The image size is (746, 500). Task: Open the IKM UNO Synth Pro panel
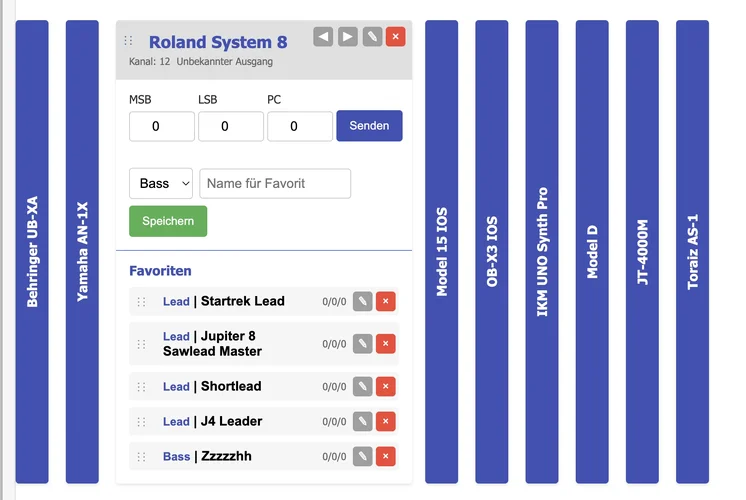(542, 252)
